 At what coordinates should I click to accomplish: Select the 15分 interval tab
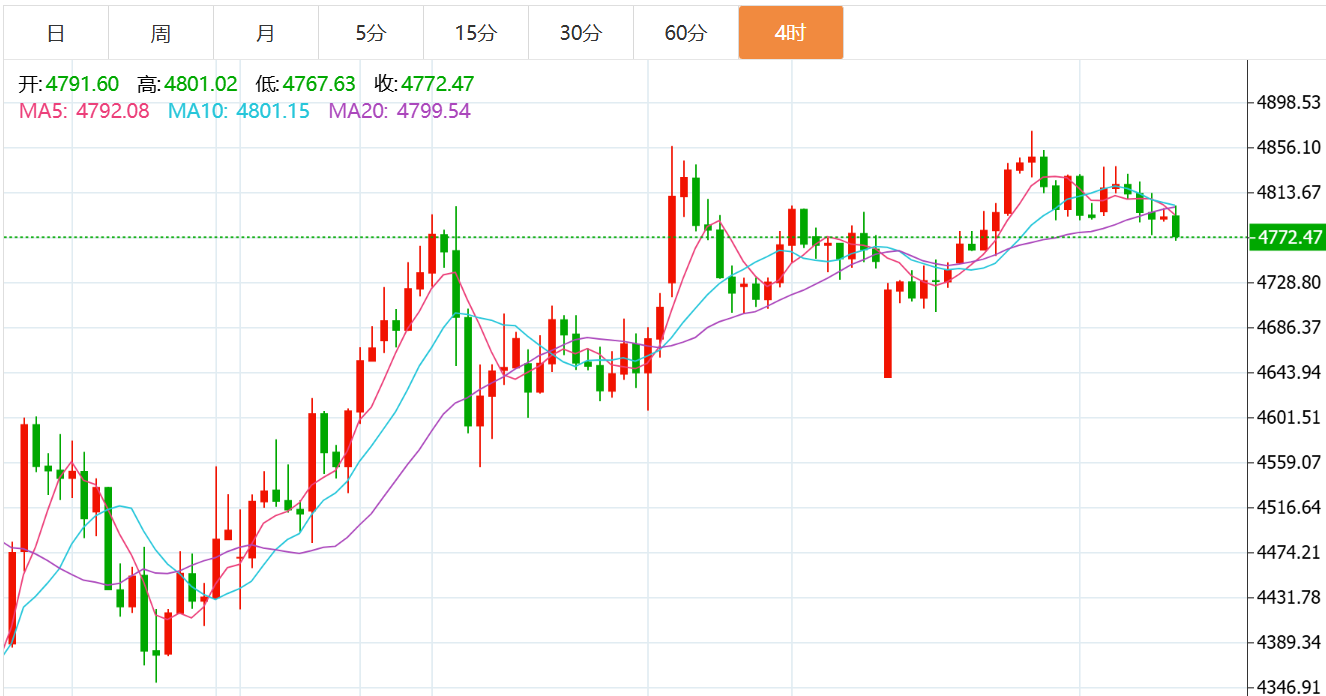pos(475,33)
